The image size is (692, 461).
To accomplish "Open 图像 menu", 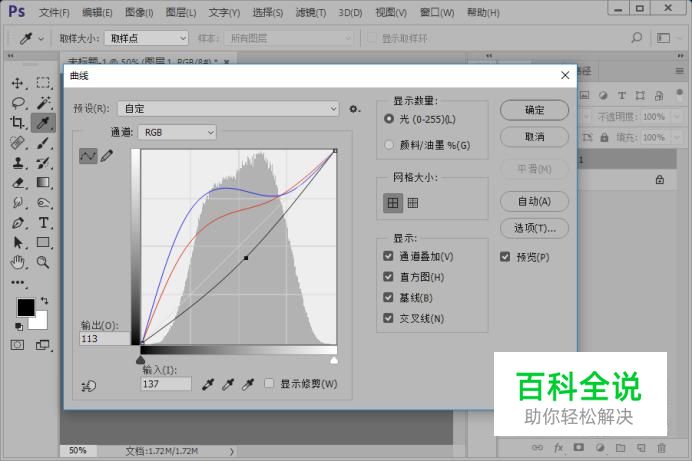I will coord(139,13).
